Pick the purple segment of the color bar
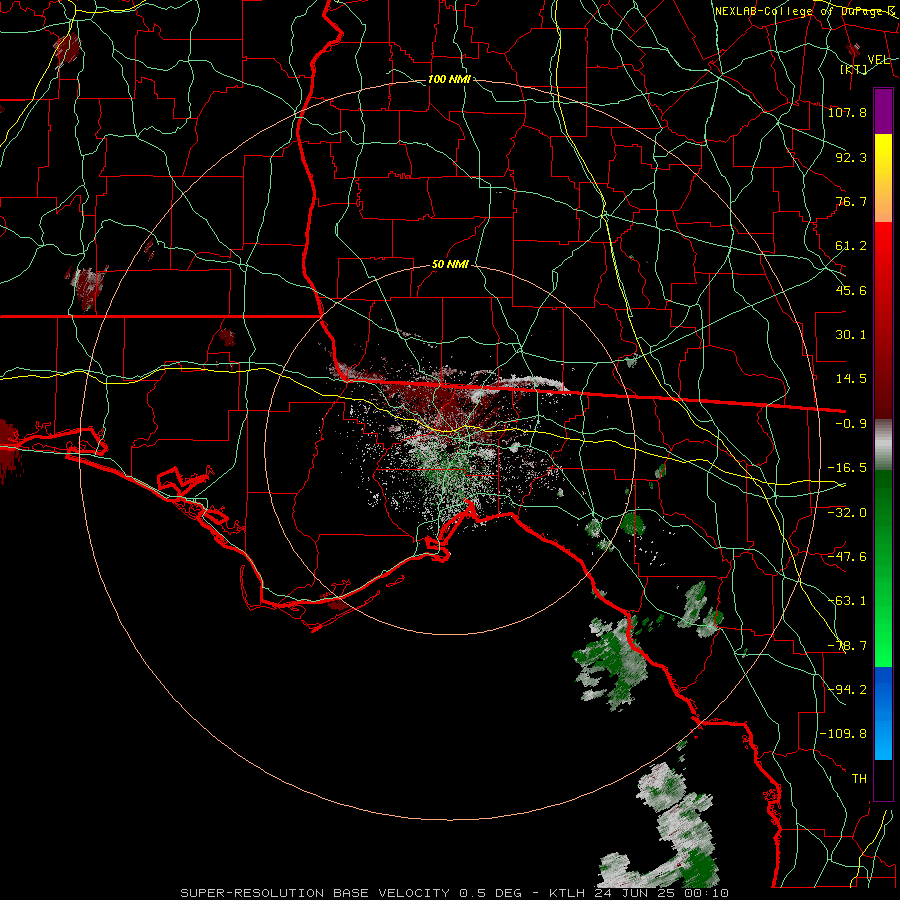Image resolution: width=900 pixels, height=900 pixels. coord(883,111)
